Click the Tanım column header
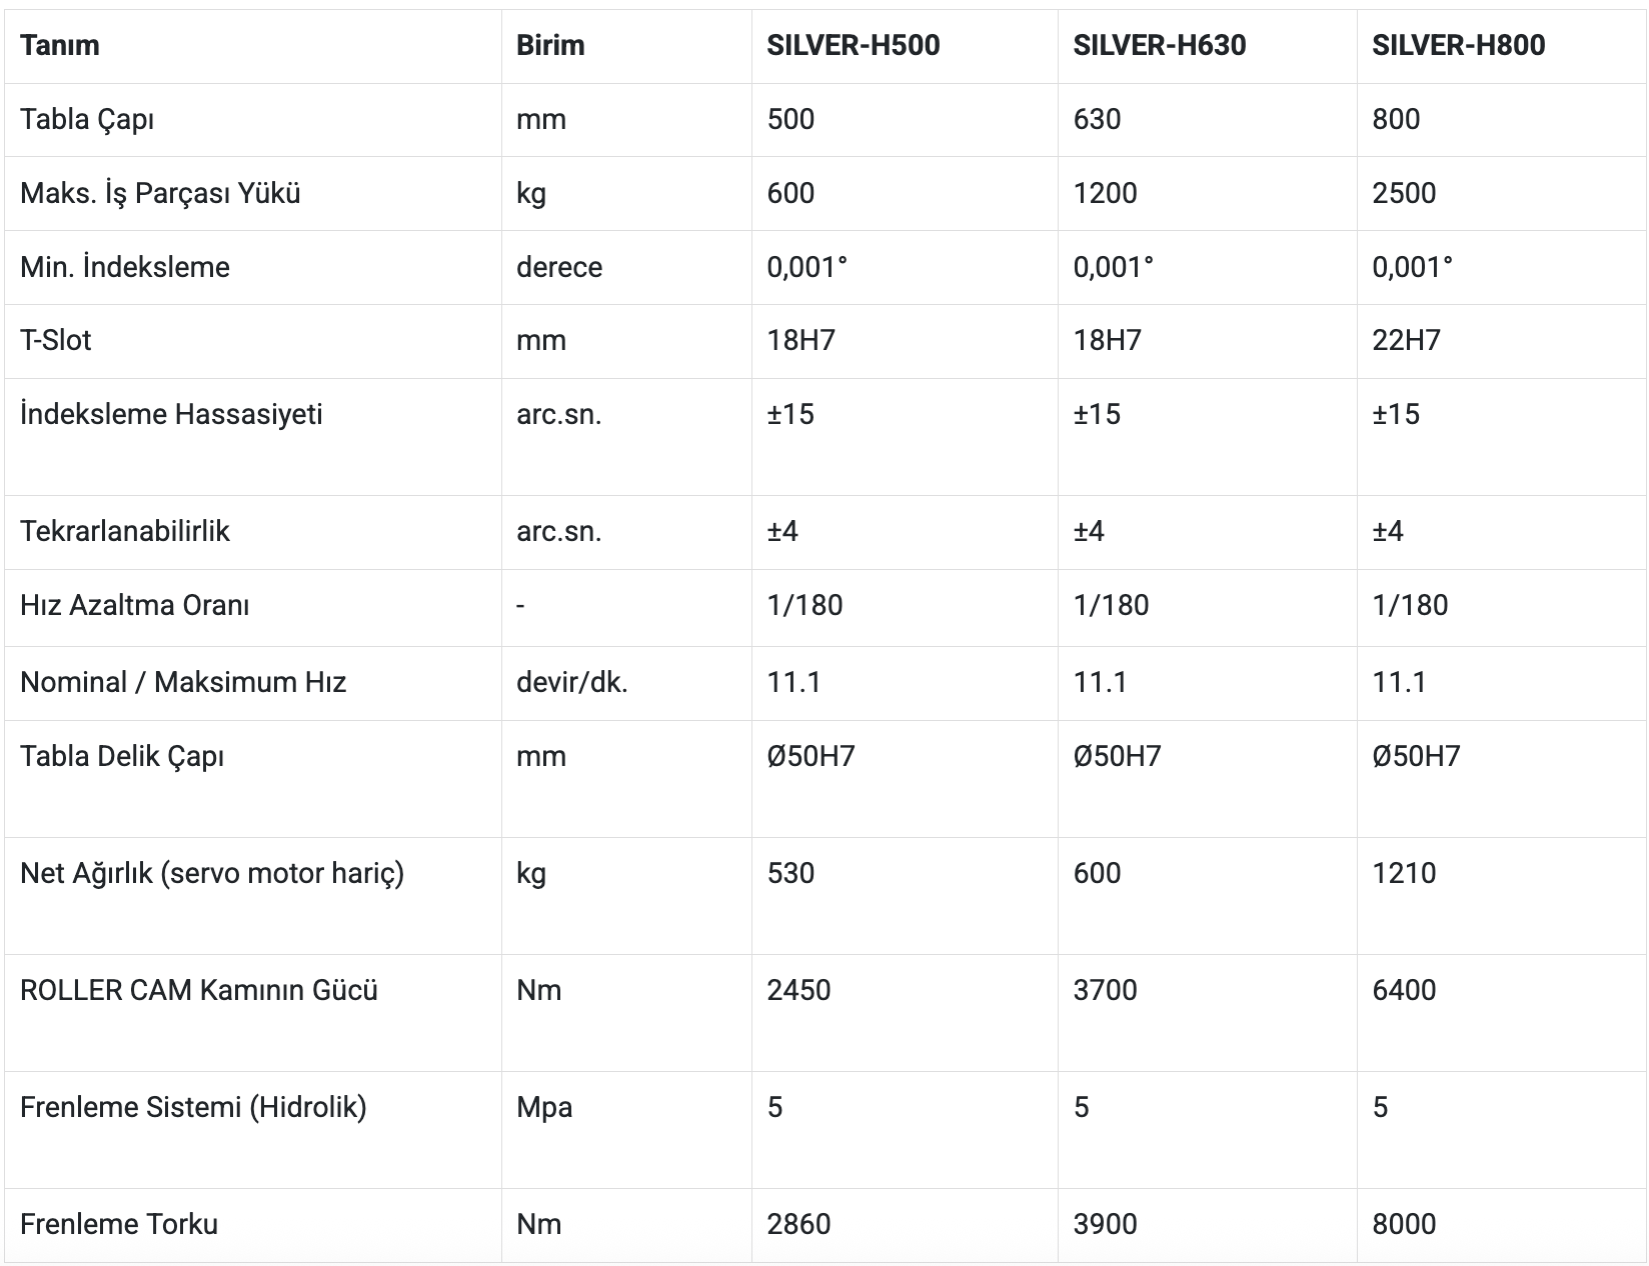Screen dimensions: 1649x1266 pyautogui.click(x=60, y=46)
